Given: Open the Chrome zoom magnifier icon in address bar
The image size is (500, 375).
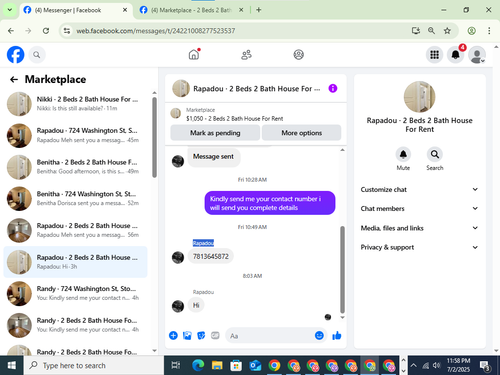Looking at the screenshot, I should [431, 31].
